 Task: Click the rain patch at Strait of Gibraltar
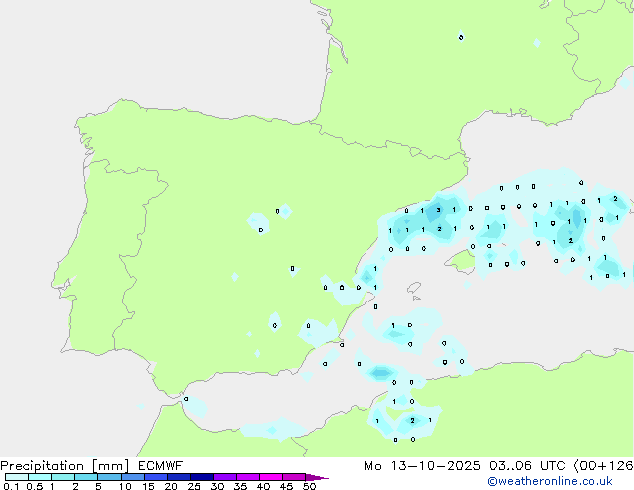tap(193, 406)
